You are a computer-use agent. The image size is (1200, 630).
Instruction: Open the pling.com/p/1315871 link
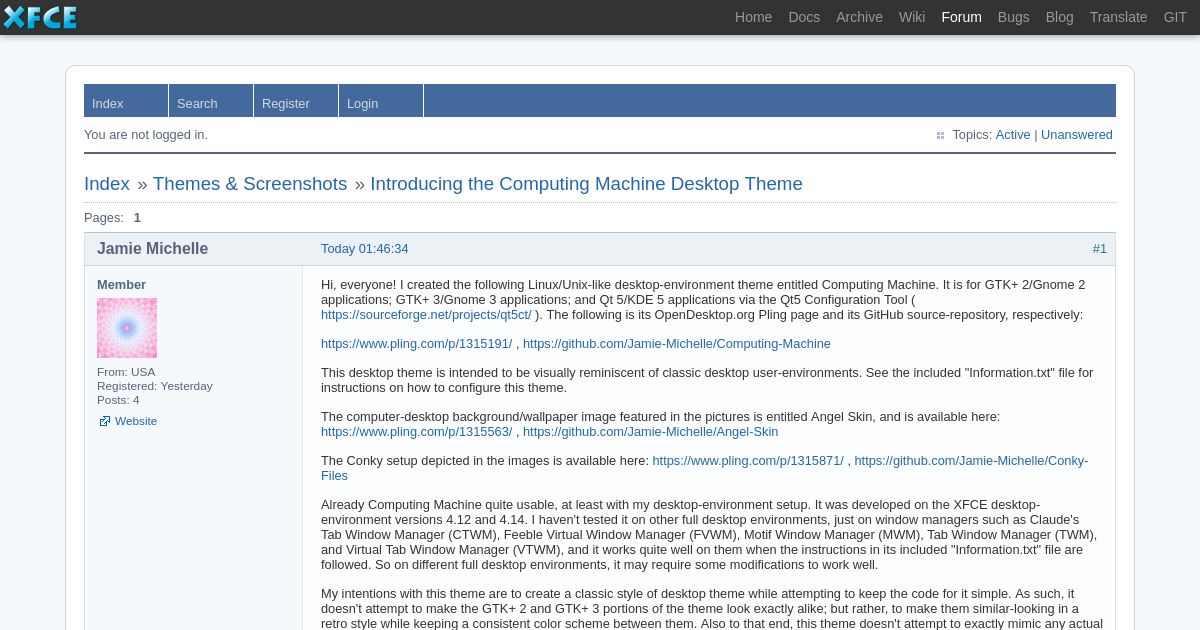(x=748, y=461)
